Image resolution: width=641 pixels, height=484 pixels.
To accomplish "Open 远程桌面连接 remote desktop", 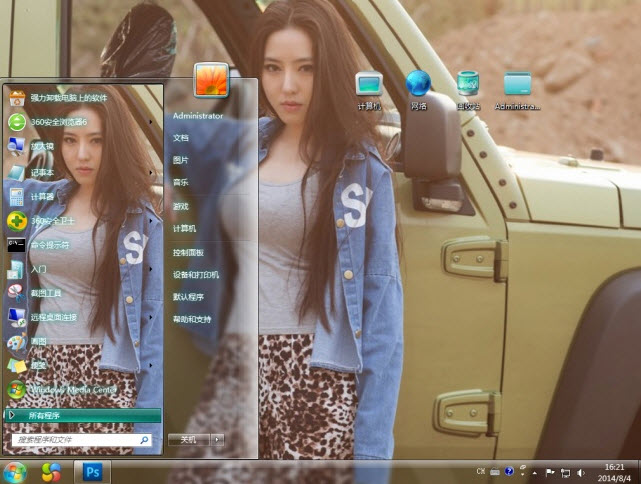I will pyautogui.click(x=53, y=317).
